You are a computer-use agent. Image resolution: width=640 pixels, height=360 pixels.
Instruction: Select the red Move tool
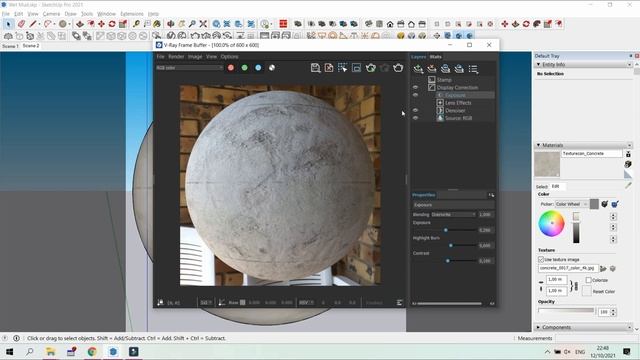[x=101, y=24]
